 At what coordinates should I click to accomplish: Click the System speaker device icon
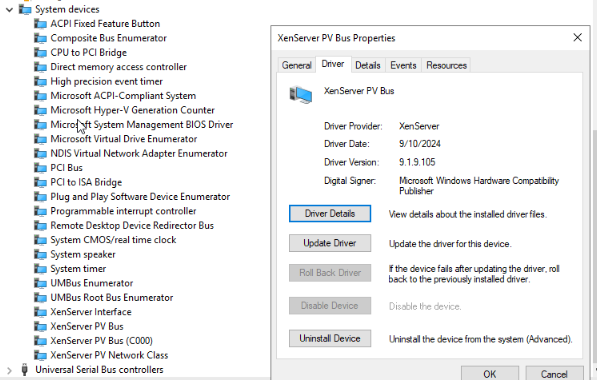point(40,254)
